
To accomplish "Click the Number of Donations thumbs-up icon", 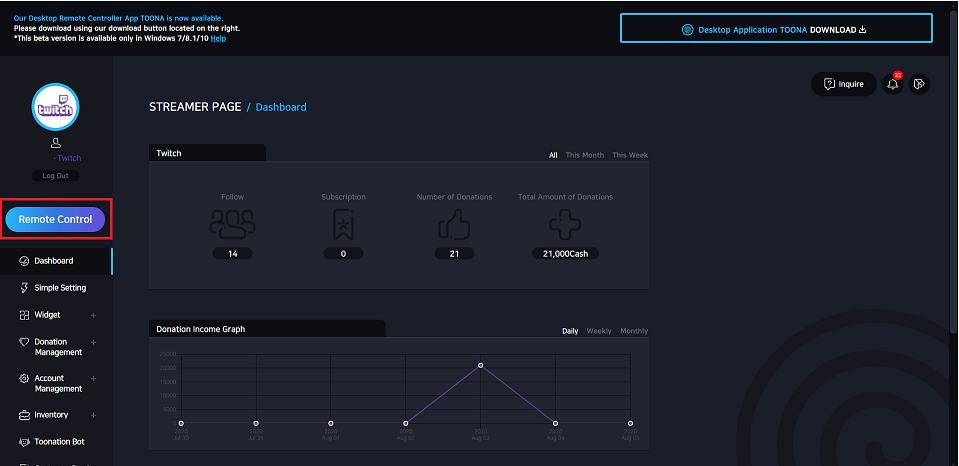I will point(454,224).
